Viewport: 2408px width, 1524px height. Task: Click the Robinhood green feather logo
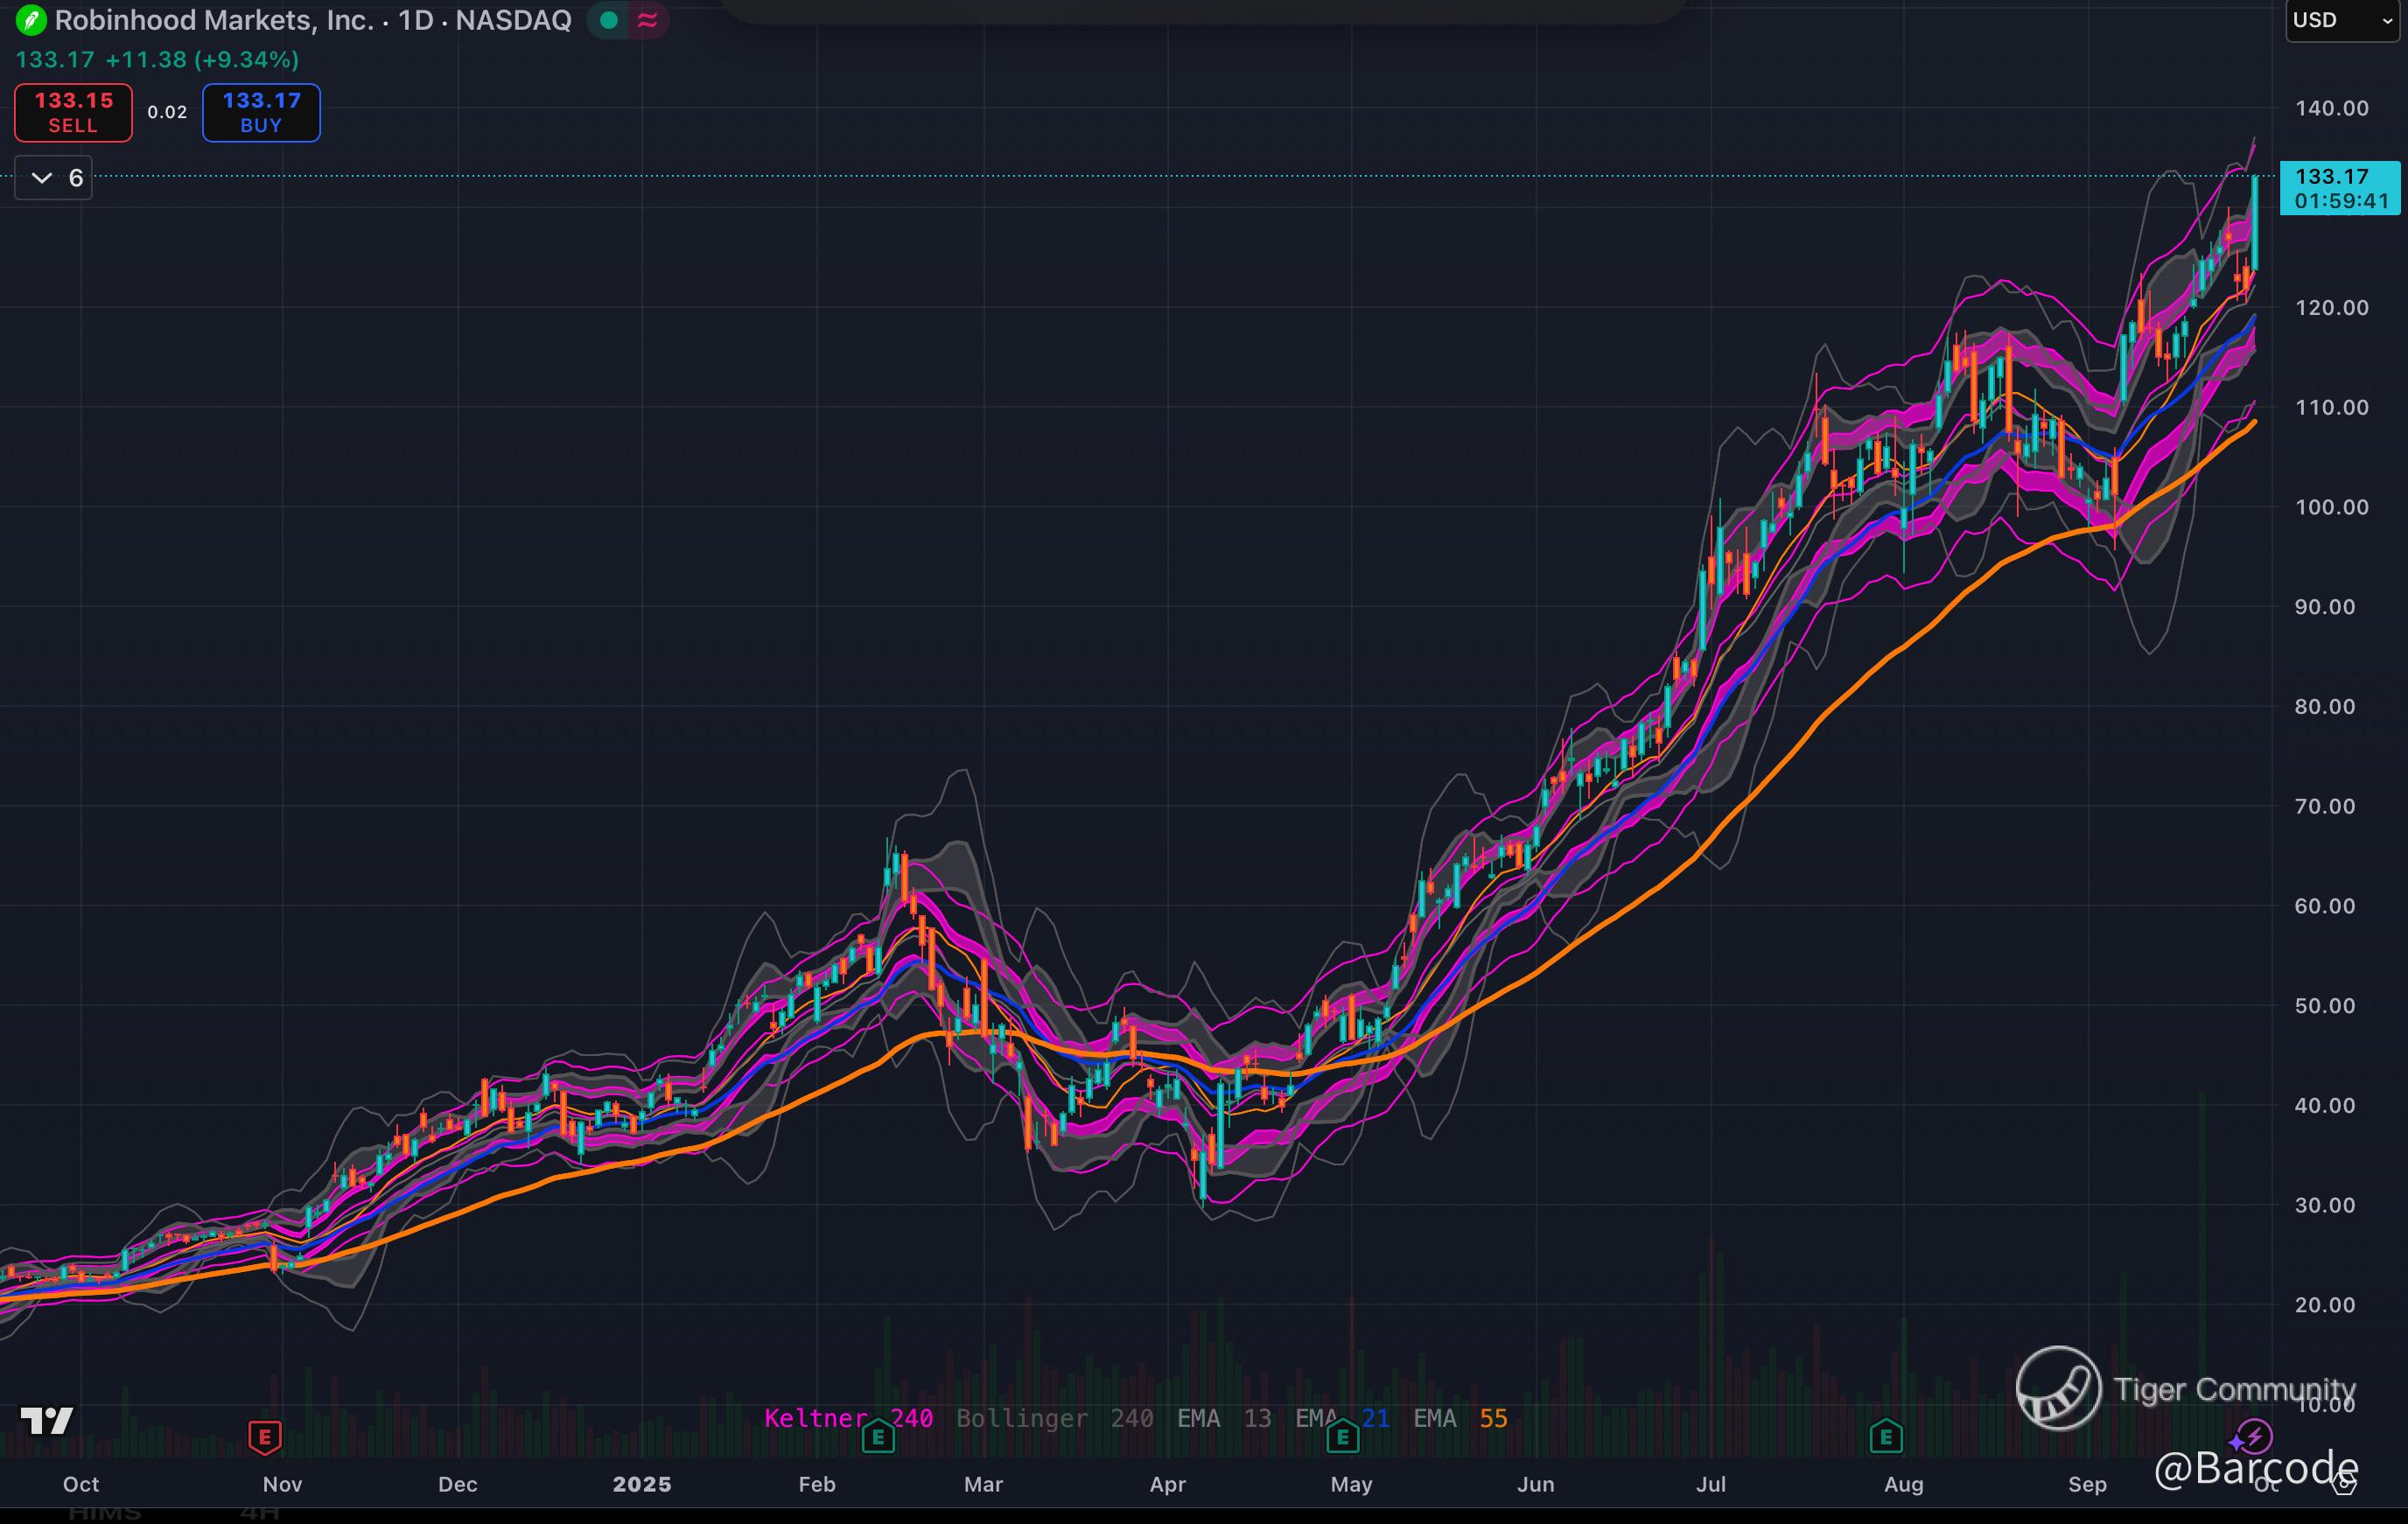30,20
